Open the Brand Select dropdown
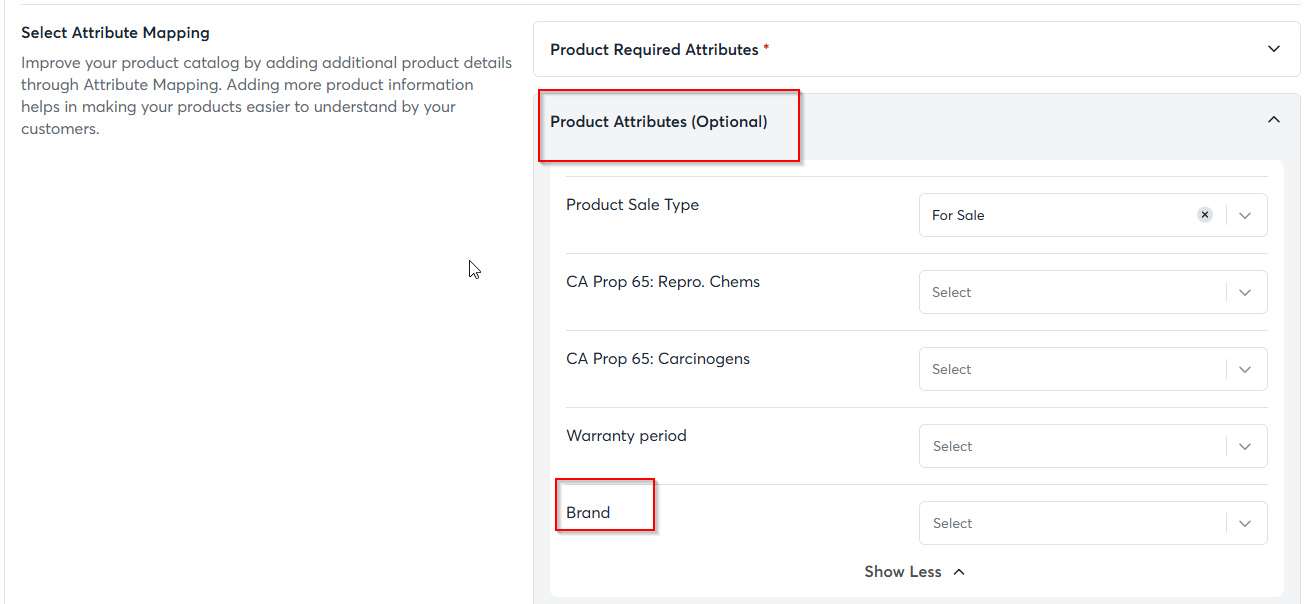 [1245, 523]
